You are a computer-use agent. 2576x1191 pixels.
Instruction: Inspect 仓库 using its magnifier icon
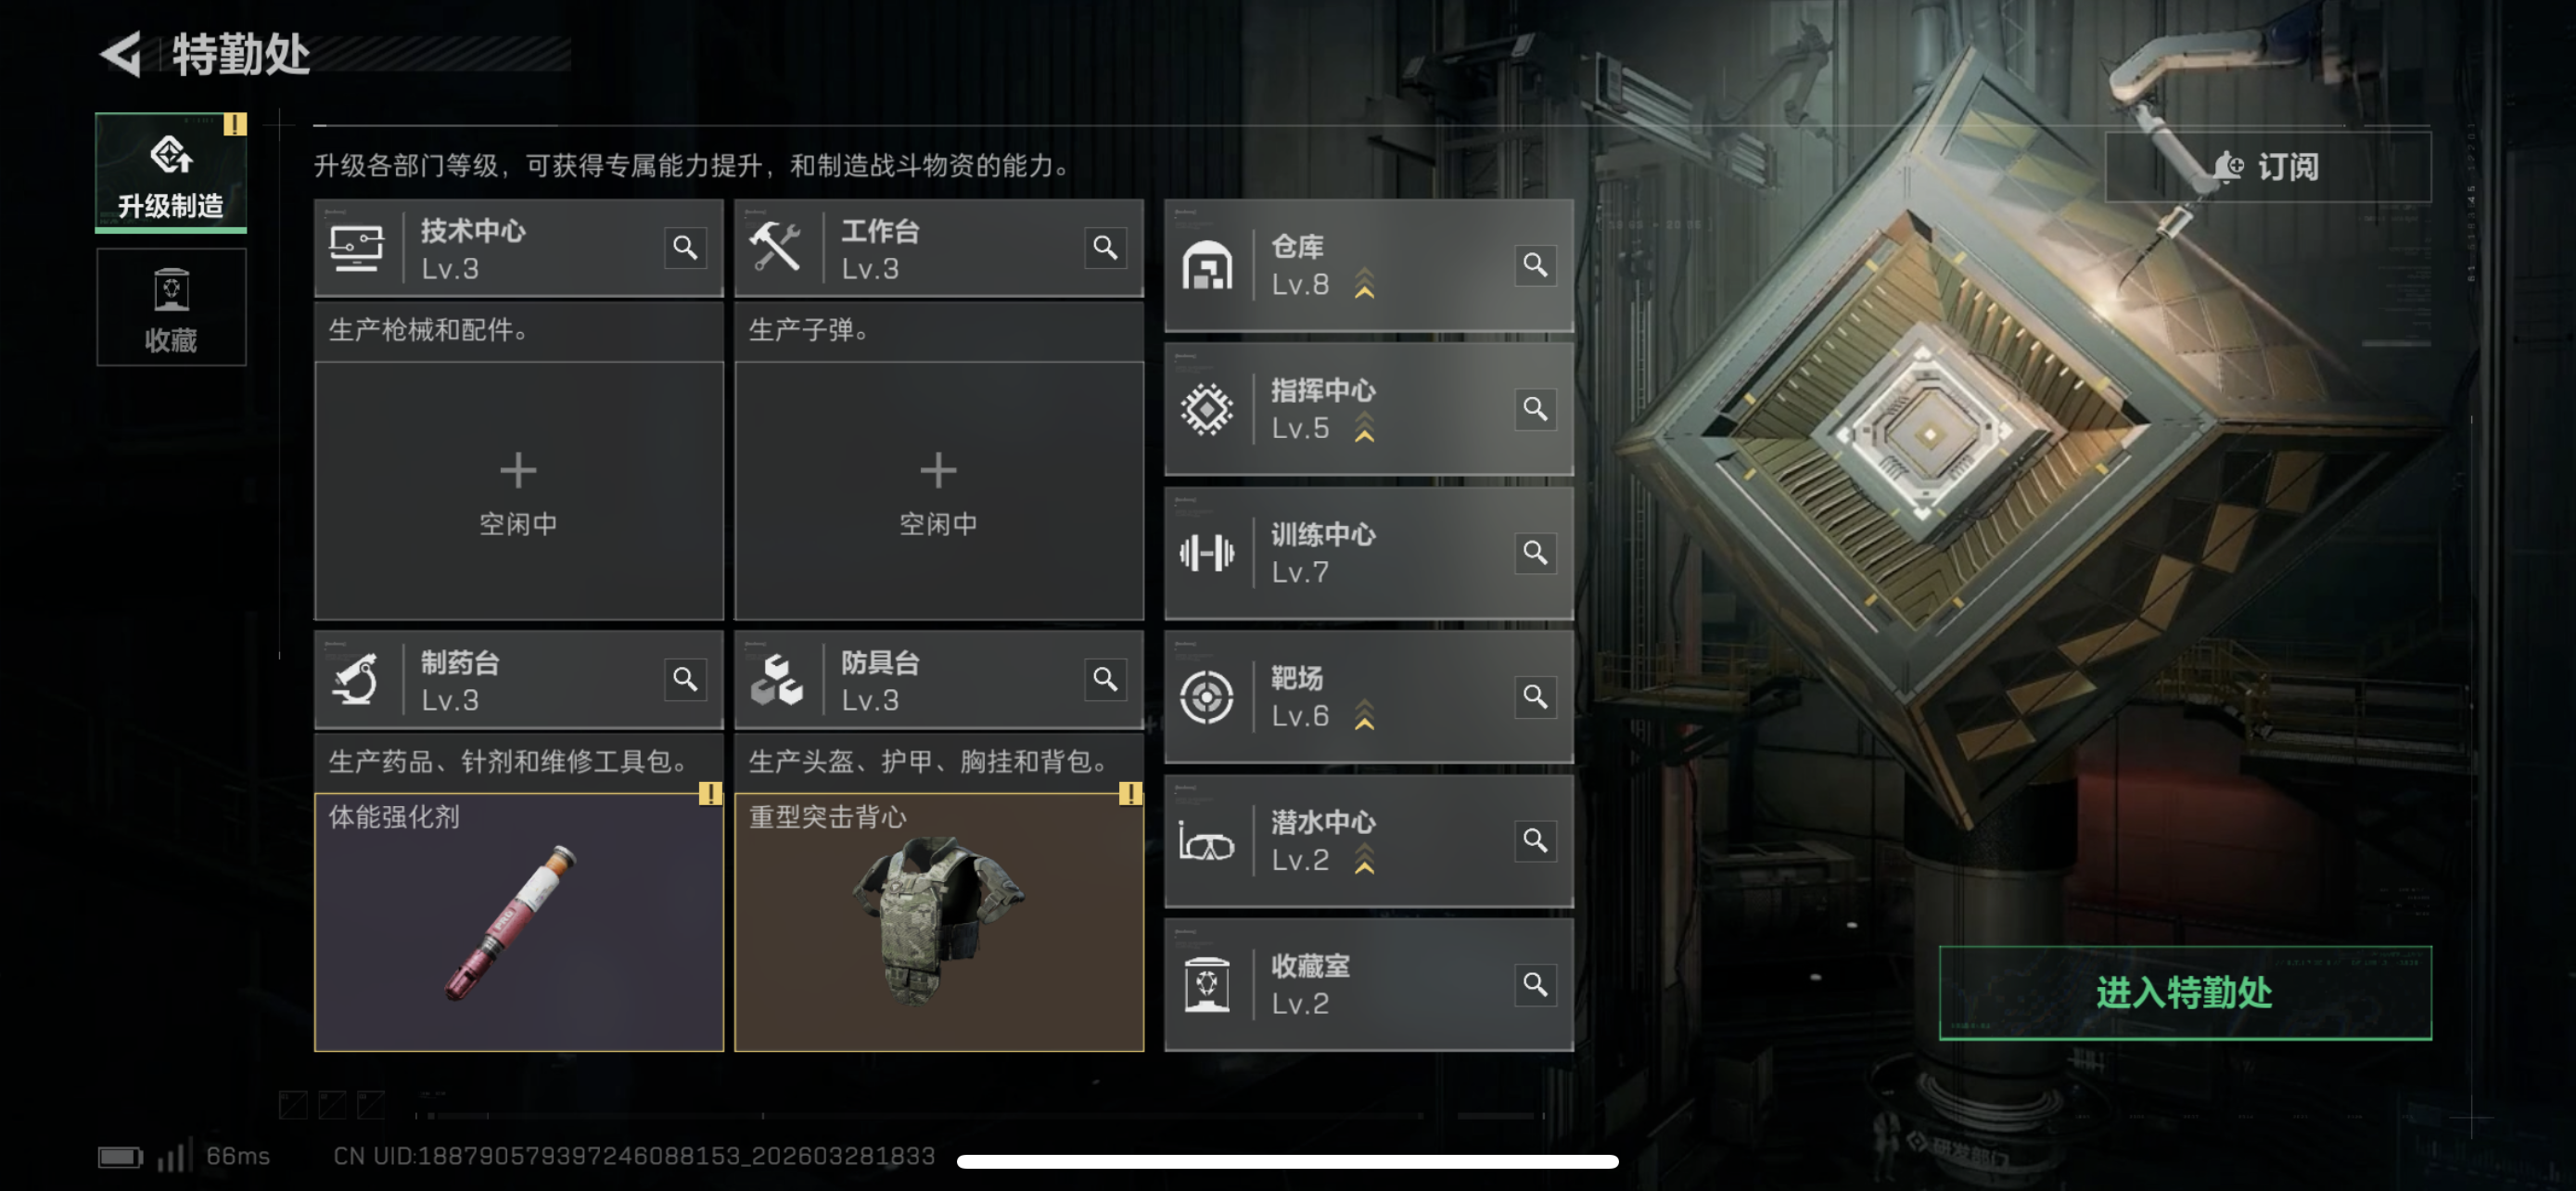[x=1535, y=265]
